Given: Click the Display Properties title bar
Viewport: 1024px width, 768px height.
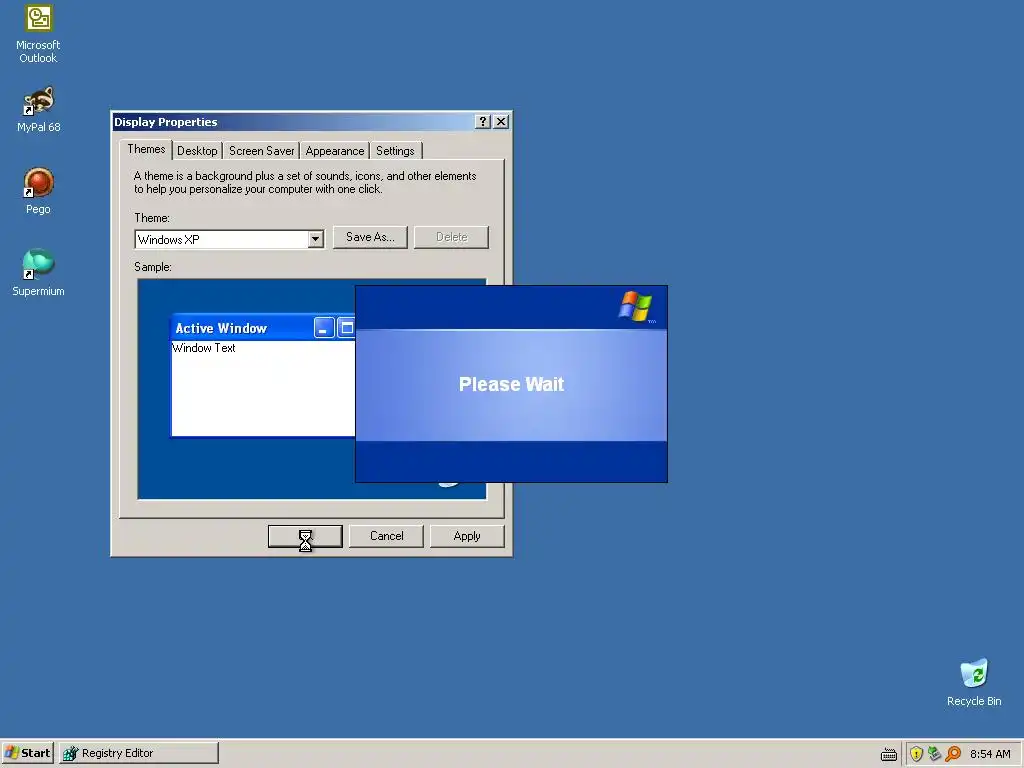Looking at the screenshot, I should pos(312,121).
